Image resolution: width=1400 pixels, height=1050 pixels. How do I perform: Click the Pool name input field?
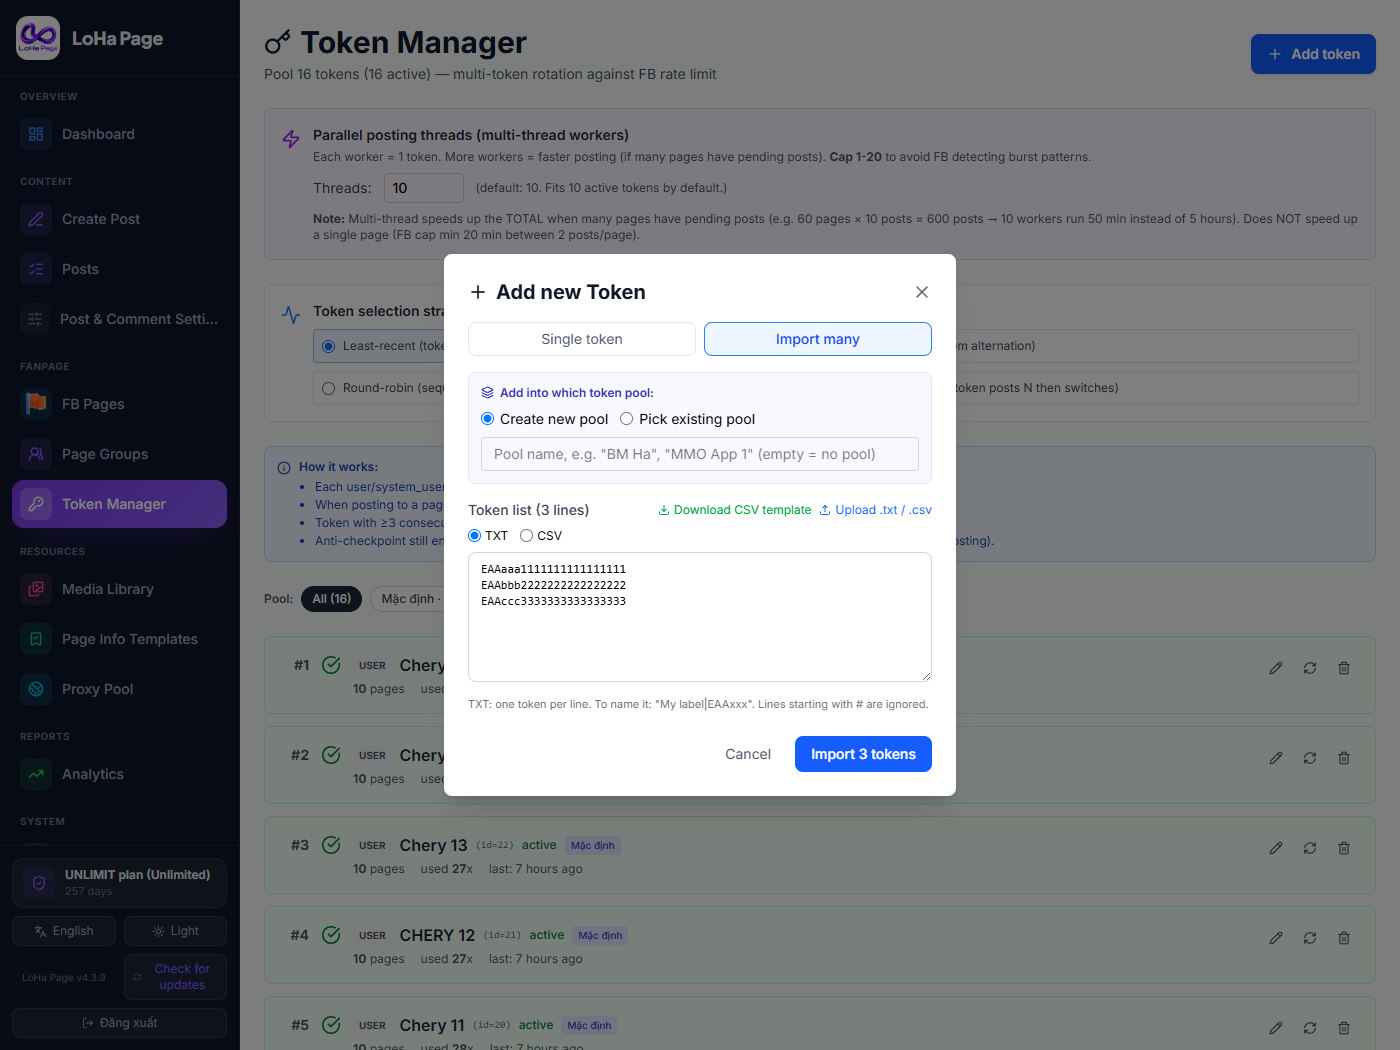coord(700,454)
